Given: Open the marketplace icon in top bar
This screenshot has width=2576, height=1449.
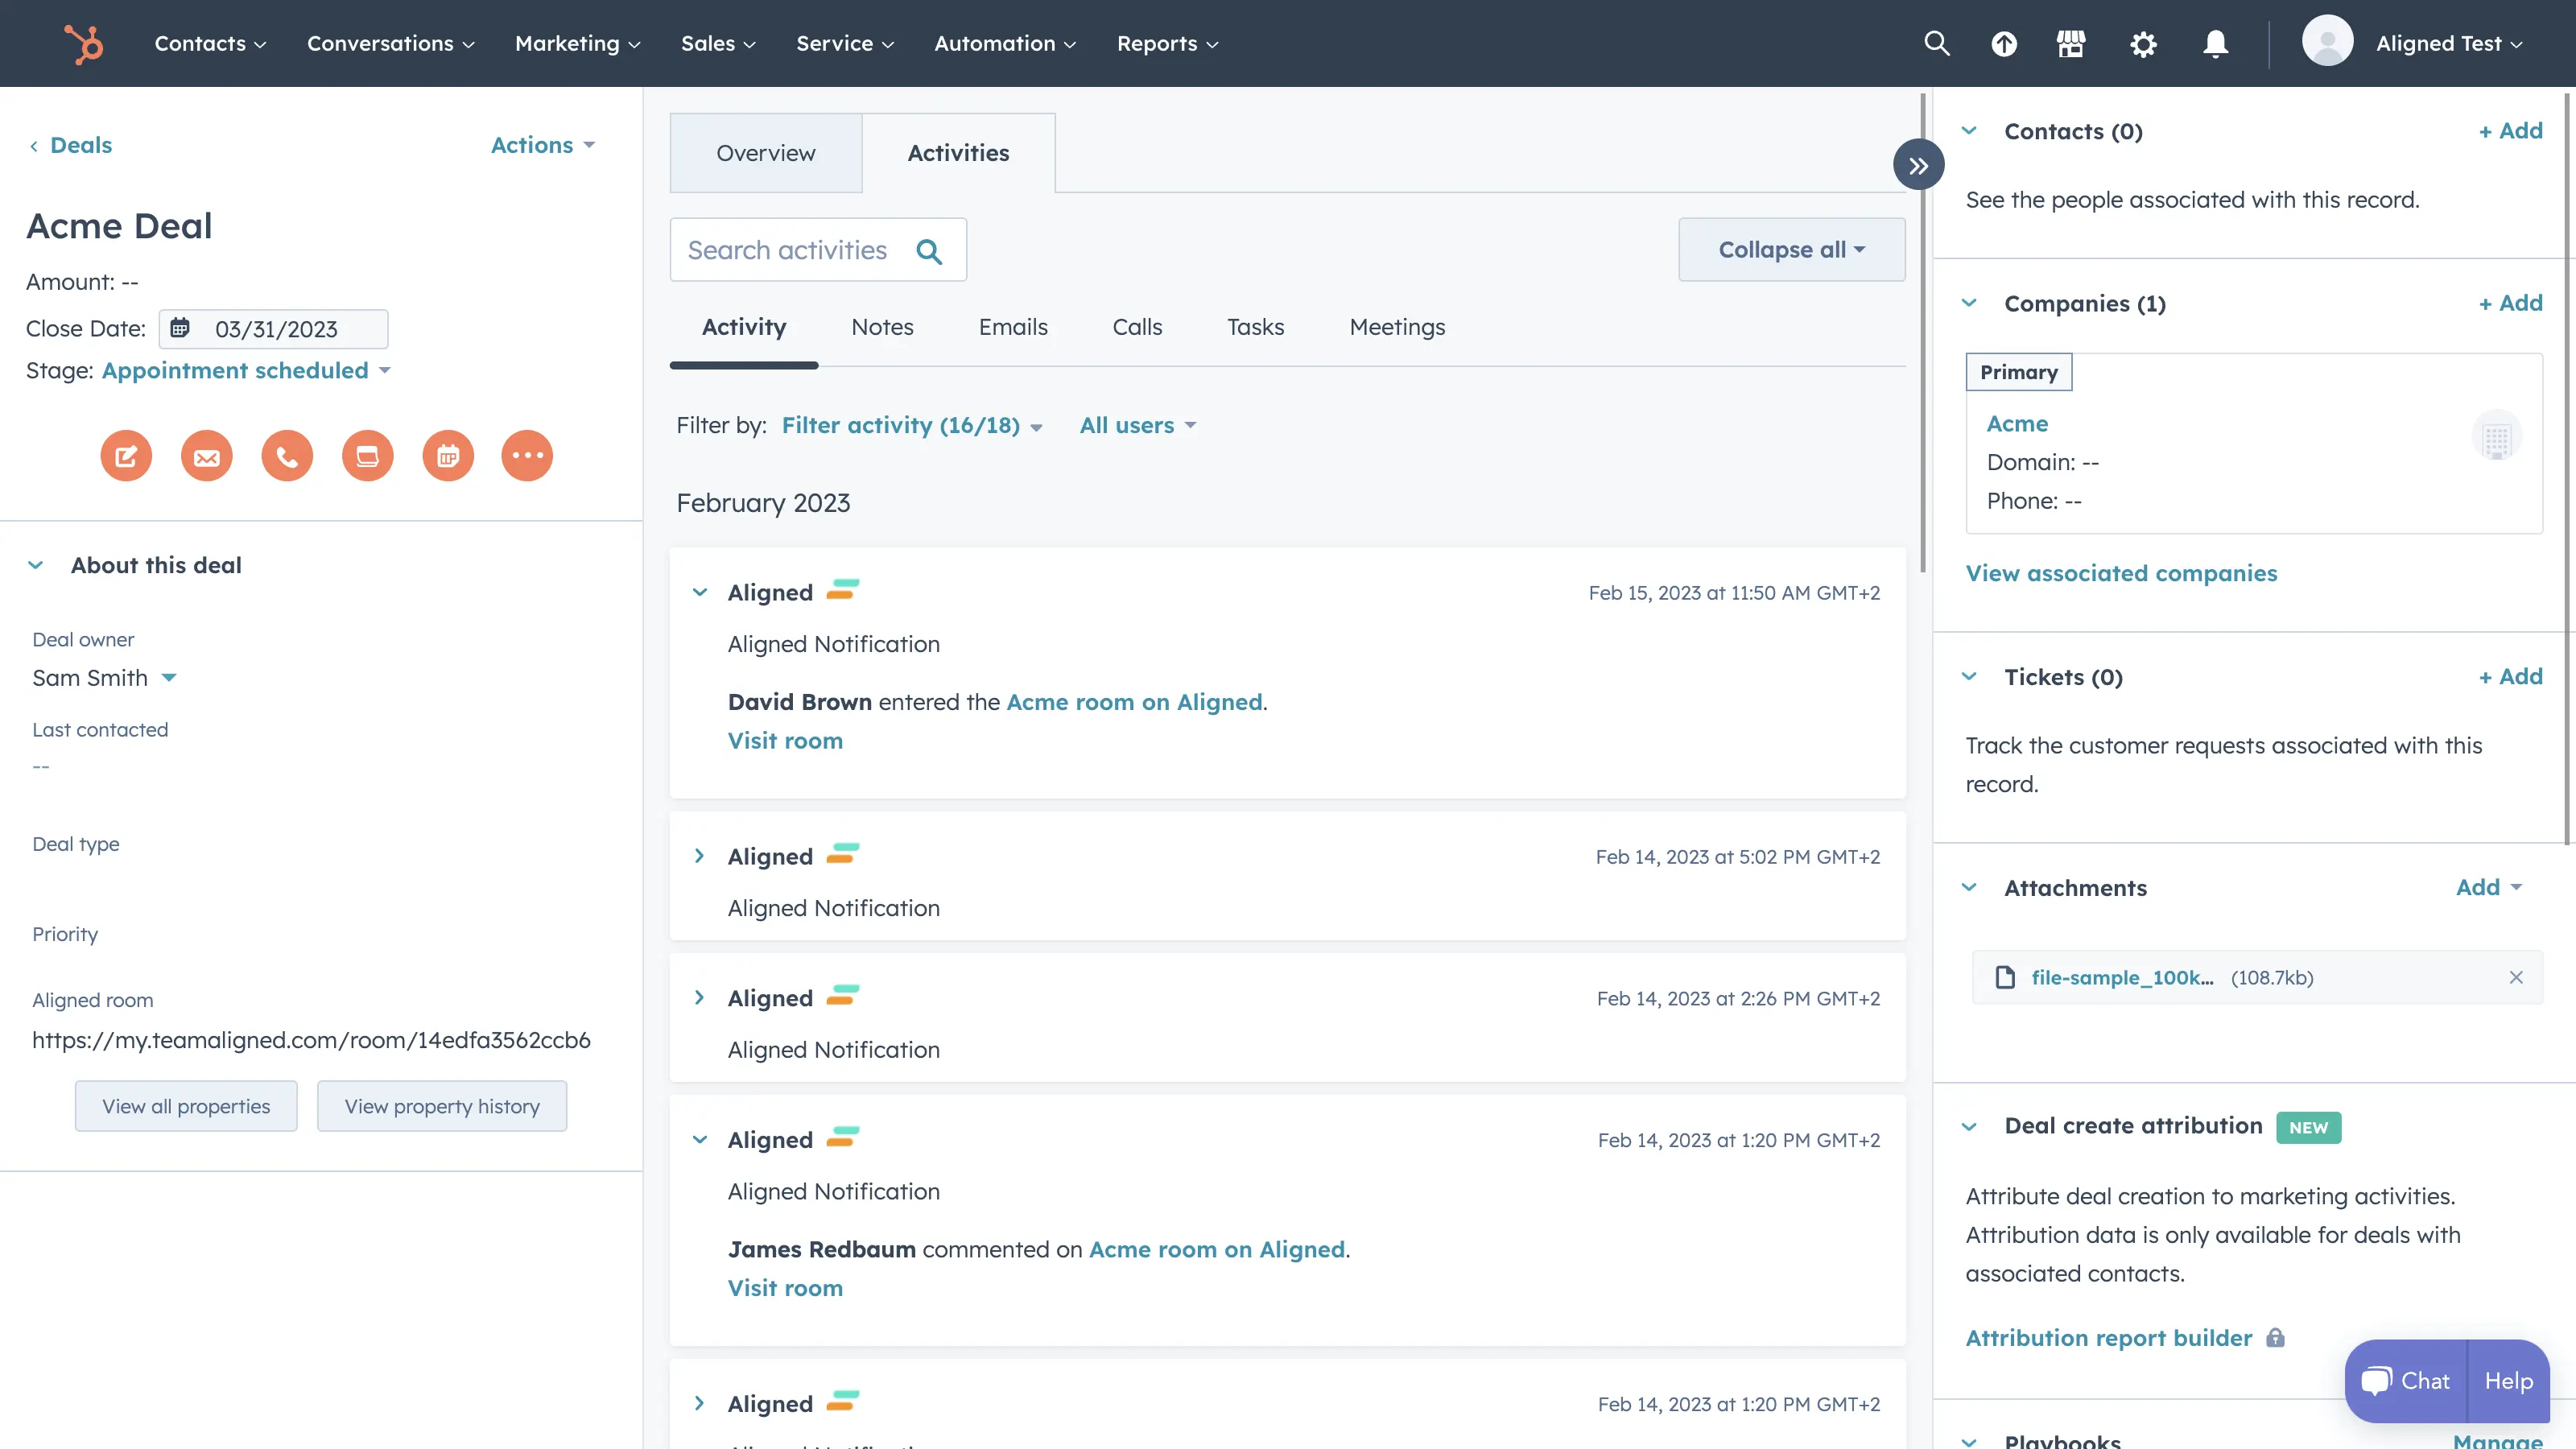Looking at the screenshot, I should click(x=2071, y=44).
